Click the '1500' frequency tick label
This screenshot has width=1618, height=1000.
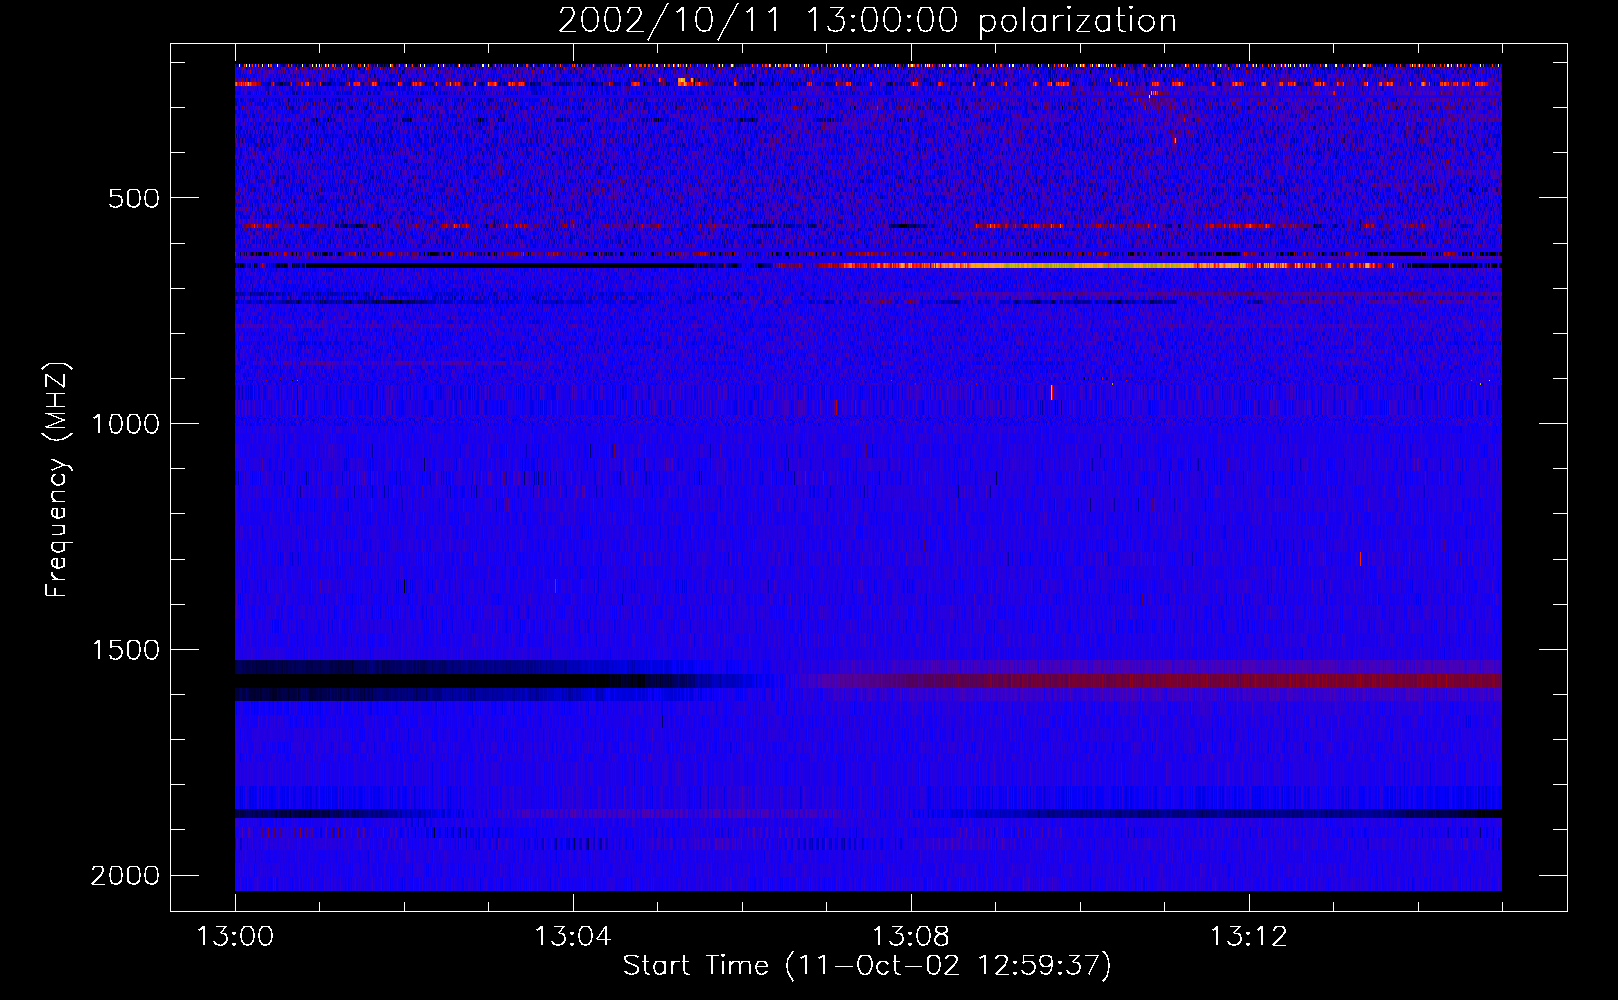coord(125,650)
